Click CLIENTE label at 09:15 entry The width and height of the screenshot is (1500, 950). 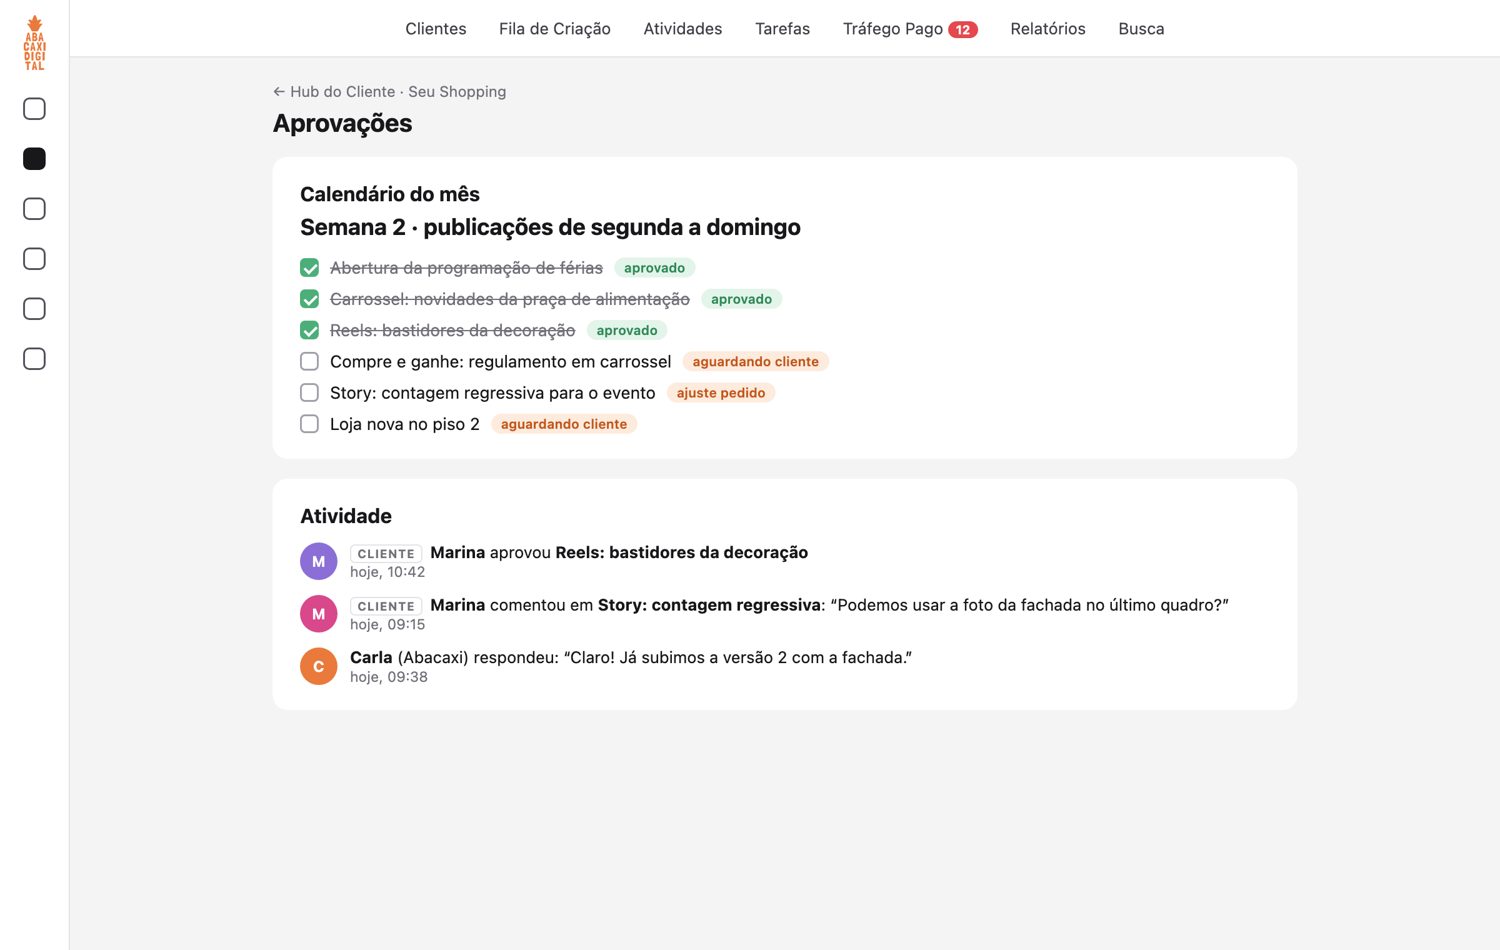click(386, 606)
